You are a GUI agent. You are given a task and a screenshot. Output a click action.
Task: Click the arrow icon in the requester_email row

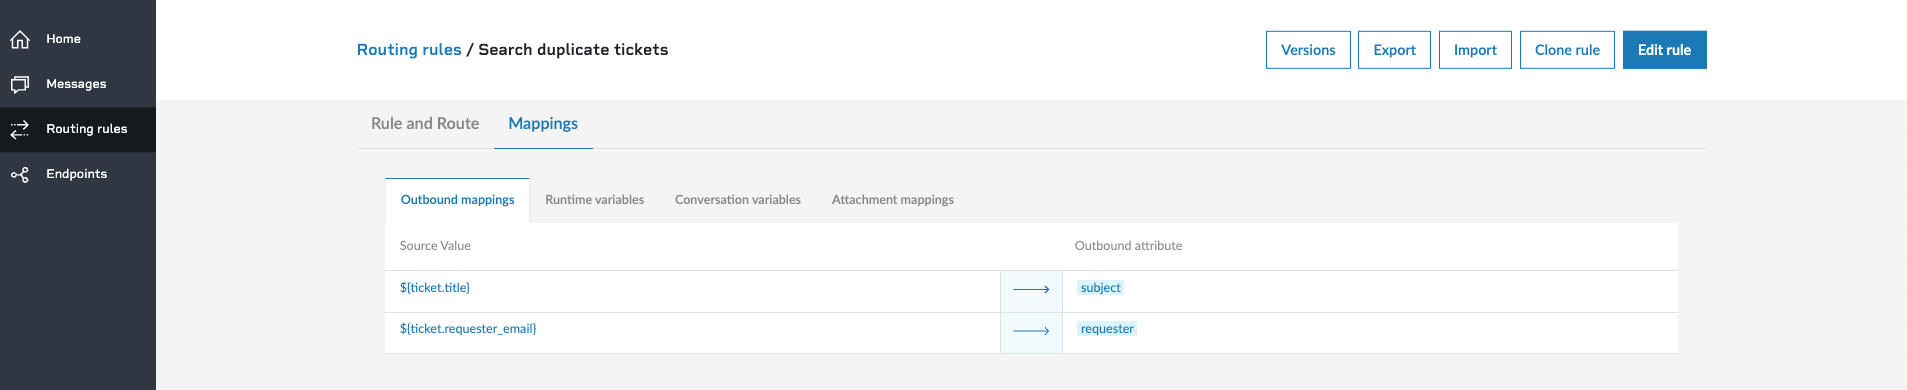pyautogui.click(x=1031, y=330)
